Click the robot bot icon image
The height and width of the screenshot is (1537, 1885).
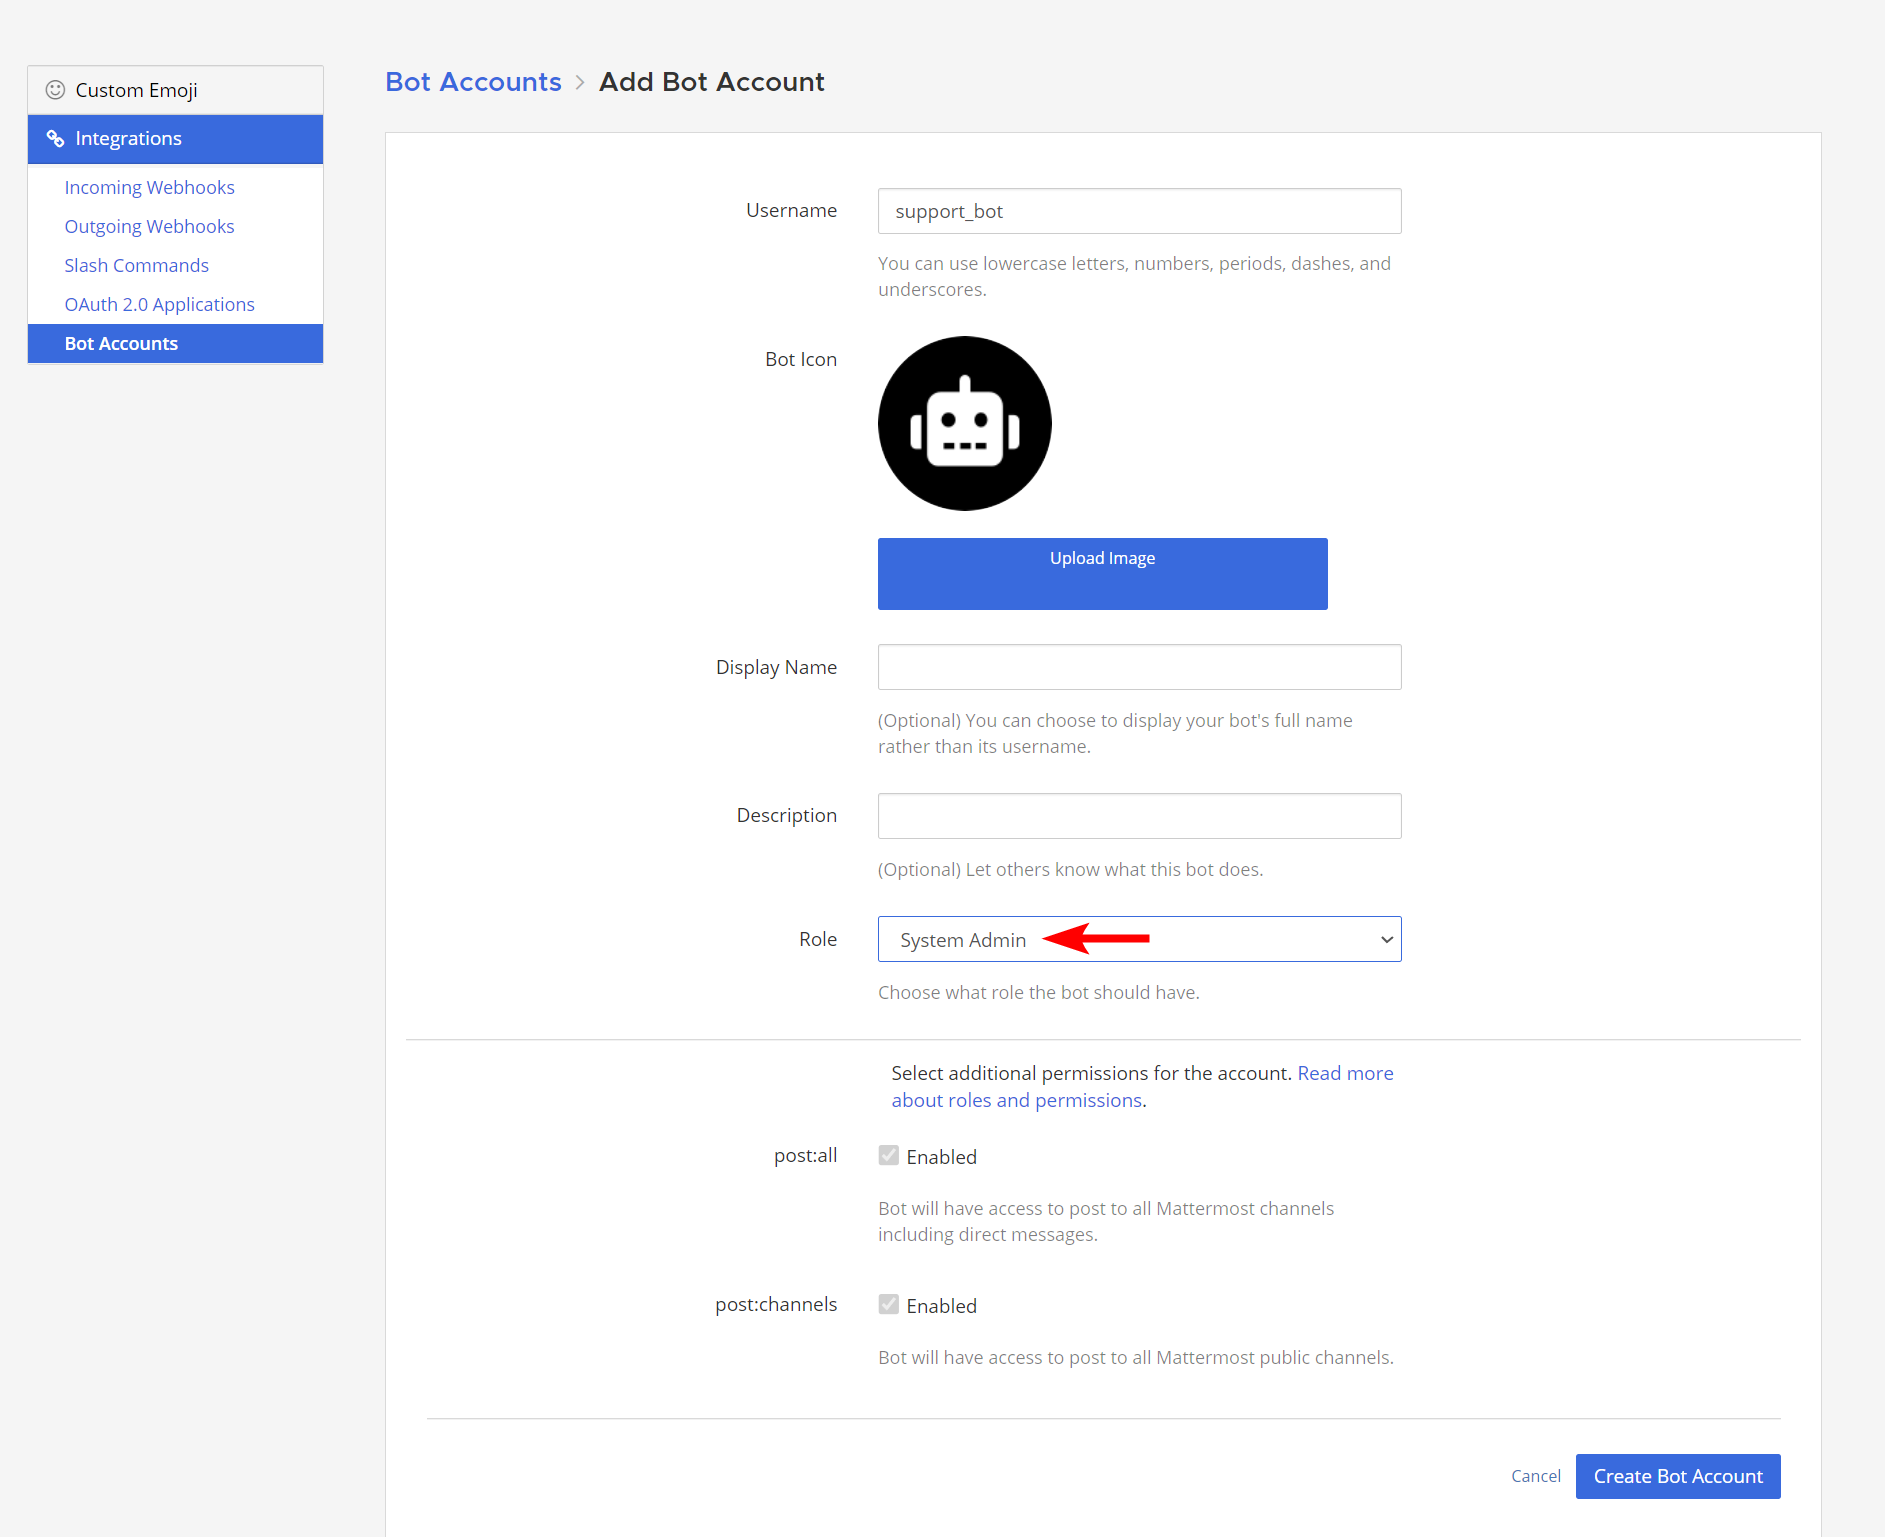pyautogui.click(x=964, y=423)
